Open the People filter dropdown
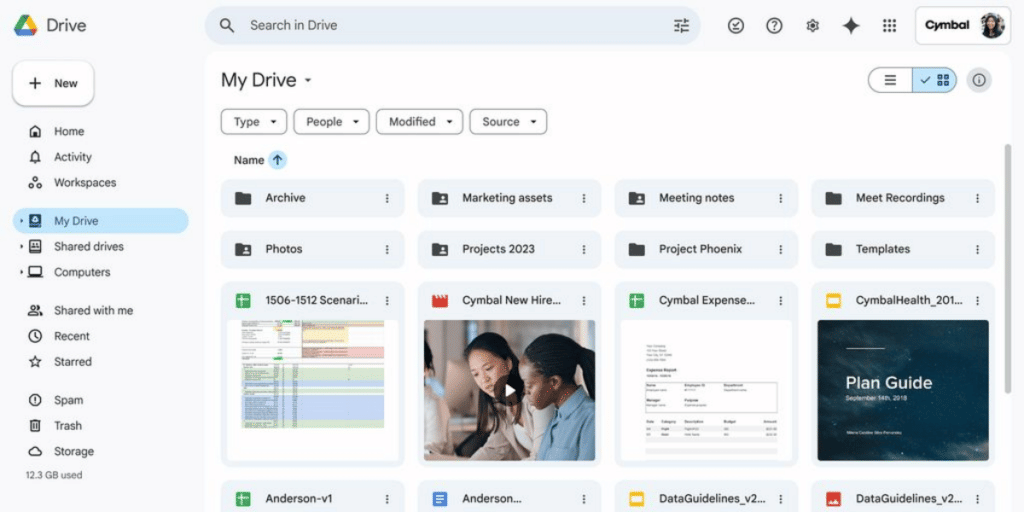Viewport: 1024px width, 512px height. [x=331, y=121]
